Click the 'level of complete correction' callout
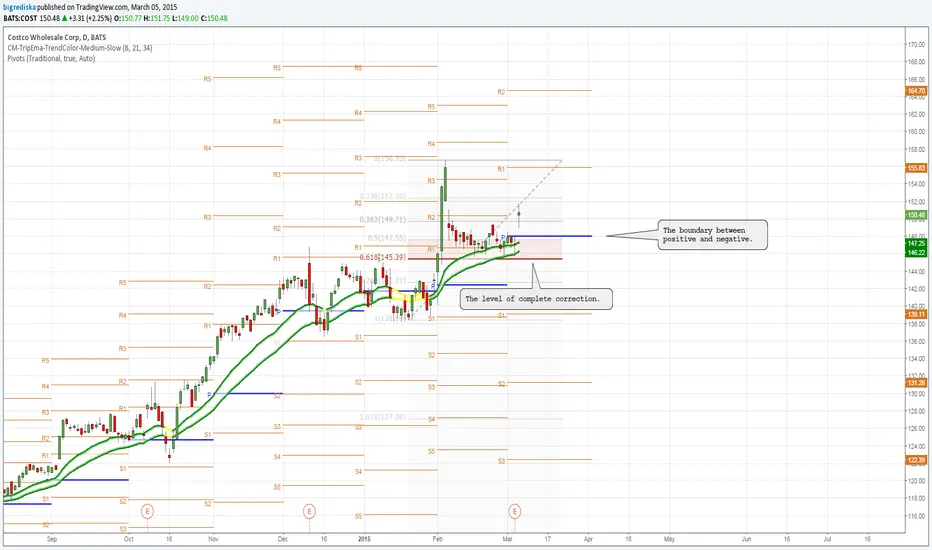Viewport: 932px width, 550px height. click(x=536, y=299)
